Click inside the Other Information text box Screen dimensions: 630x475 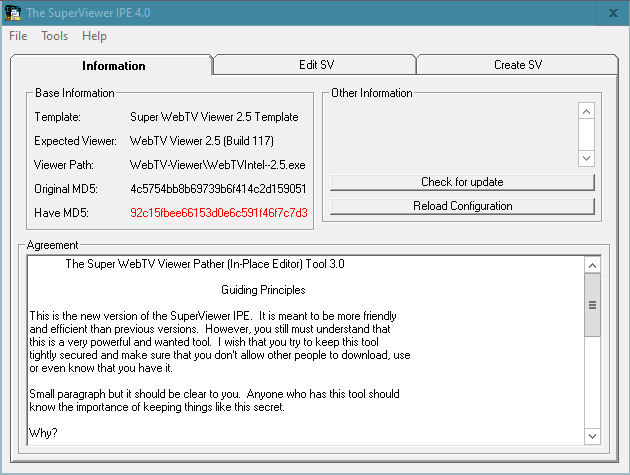tap(454, 134)
